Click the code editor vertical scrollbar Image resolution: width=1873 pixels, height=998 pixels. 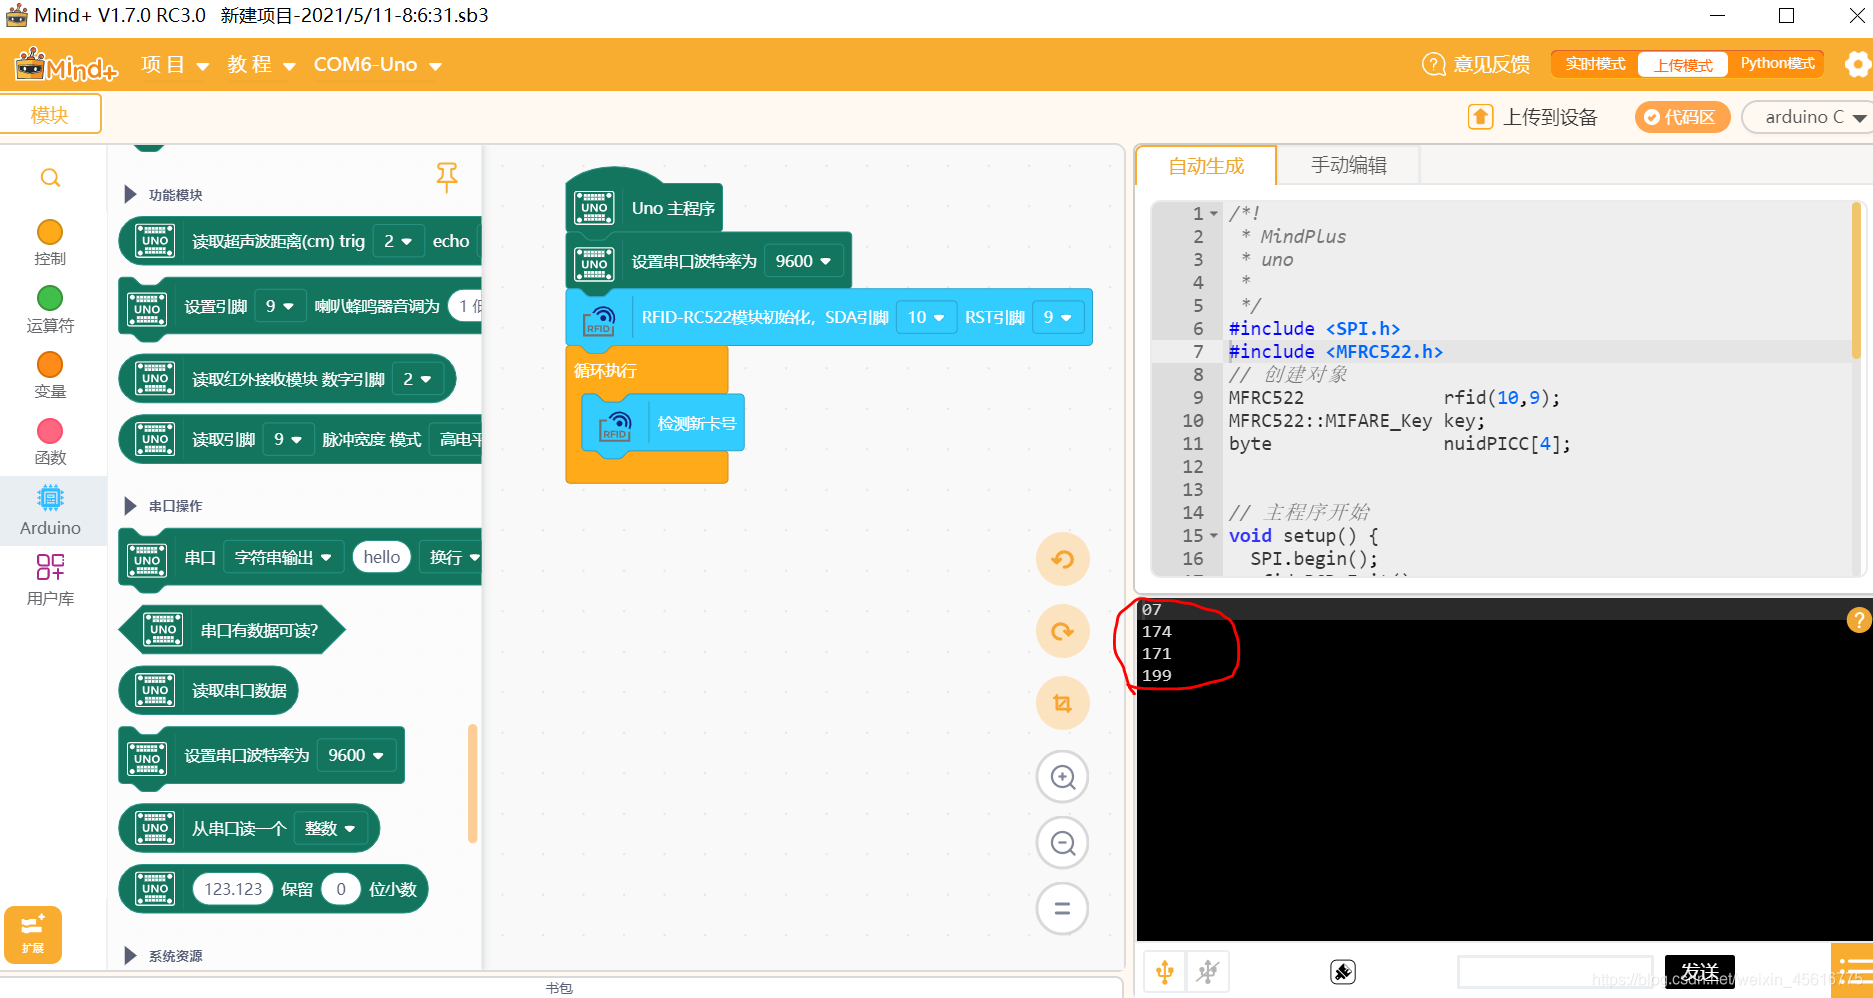coord(1856,280)
